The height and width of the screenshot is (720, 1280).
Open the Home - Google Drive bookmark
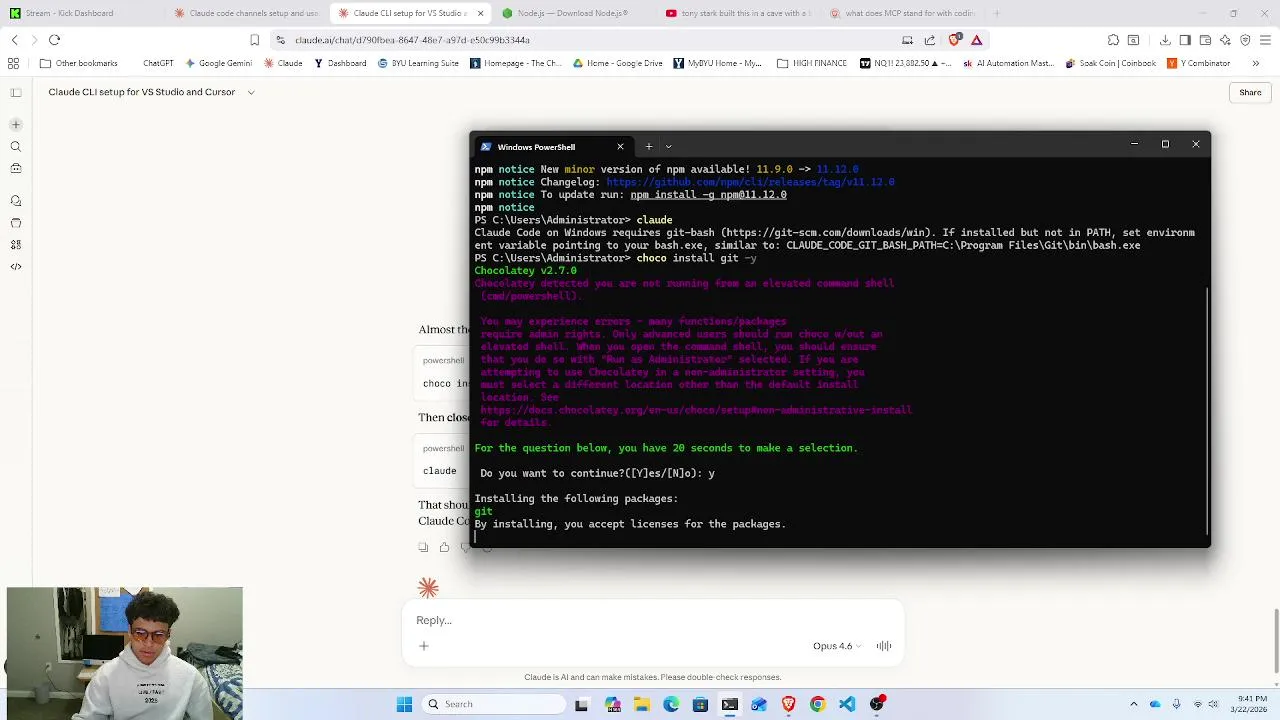point(617,63)
